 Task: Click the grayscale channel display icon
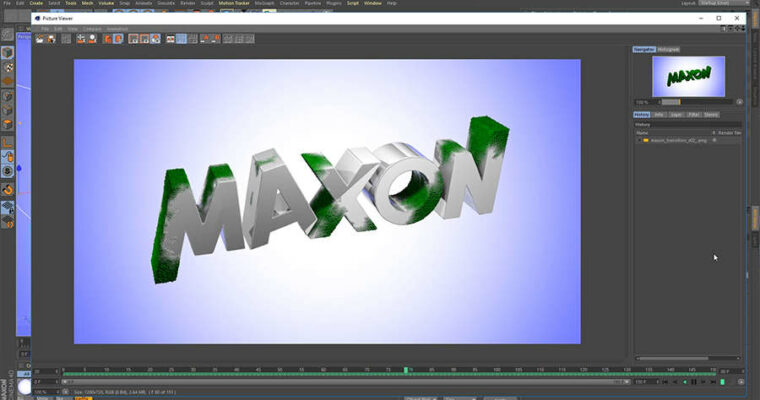pos(192,39)
